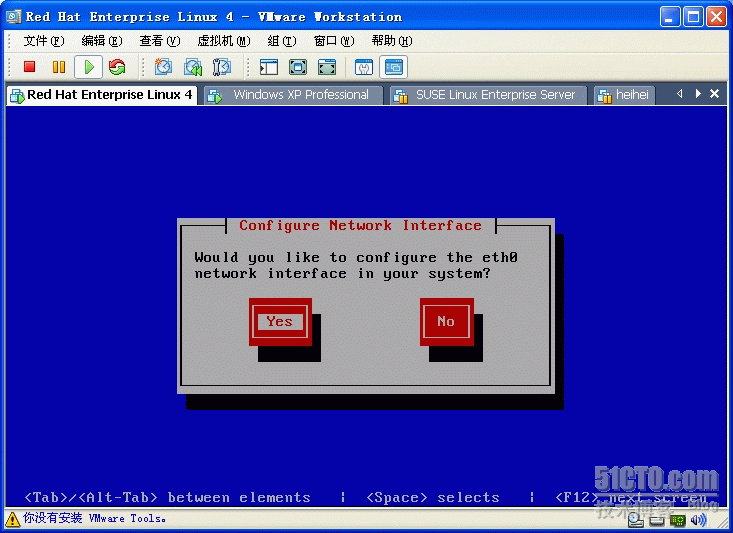
Task: Choose No in Configure Network Interface dialog
Action: (x=446, y=321)
